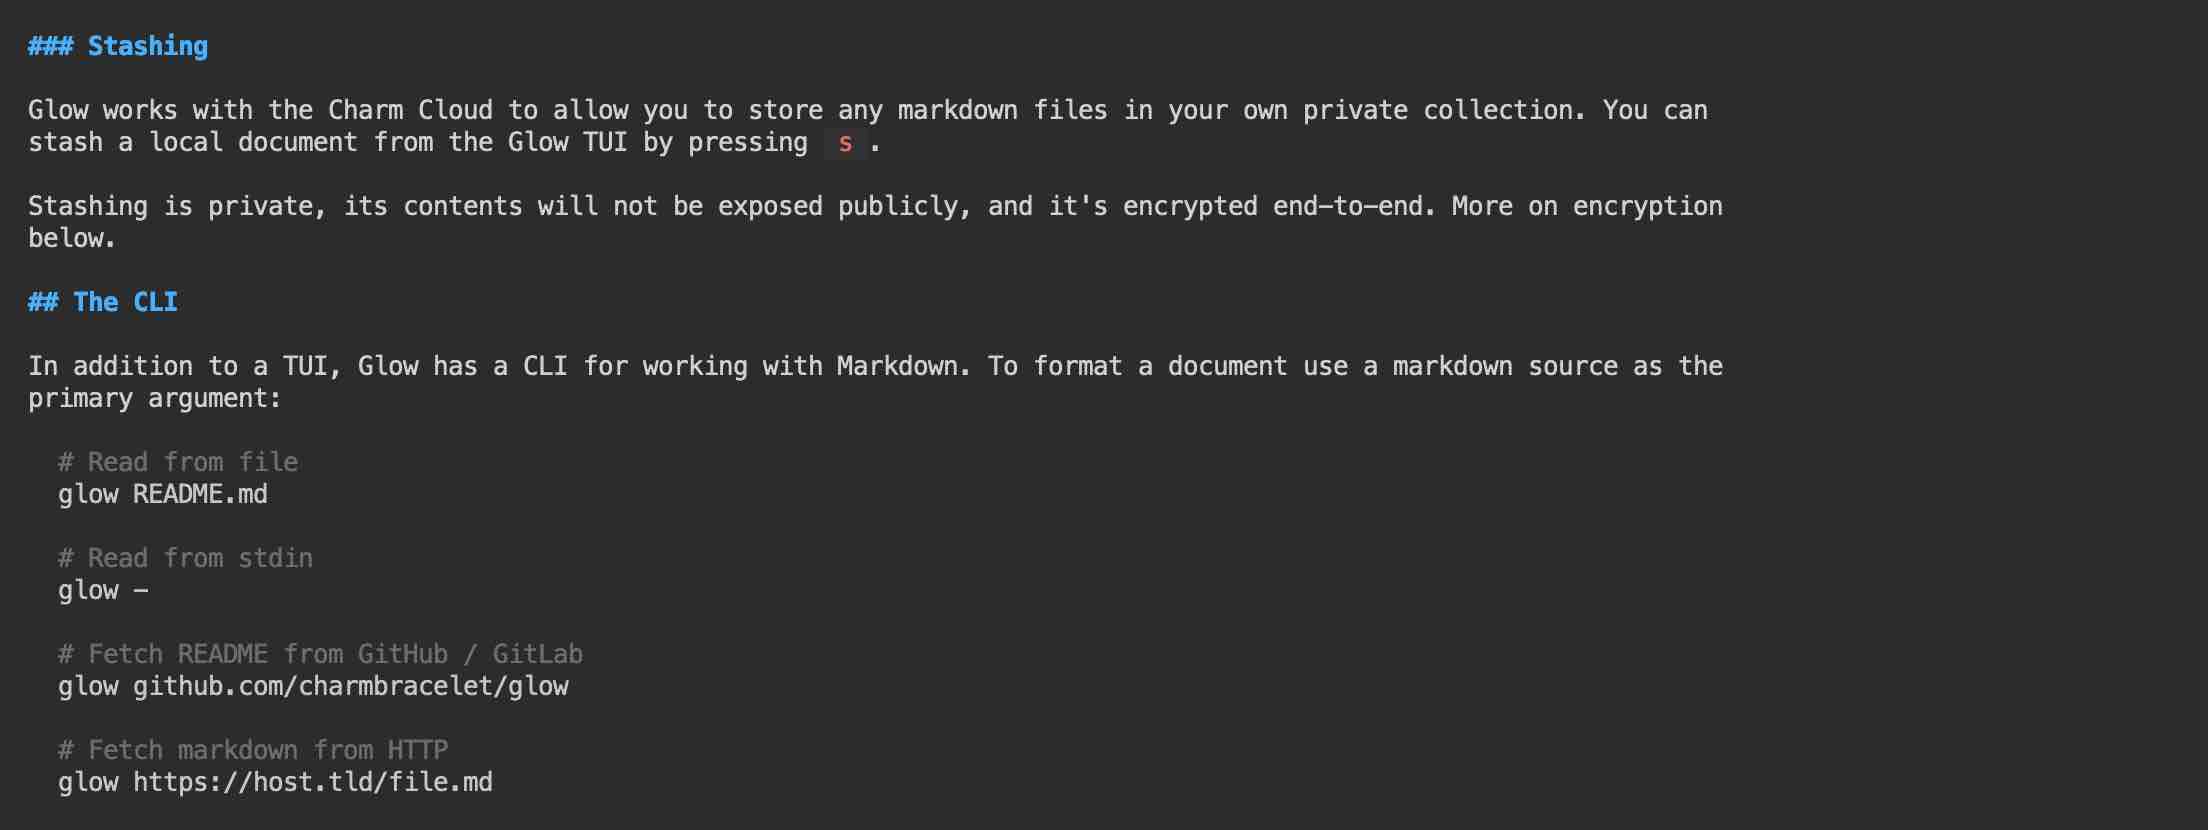Click the 'glow -' command line
Viewport: 2208px width, 830px height.
tap(103, 590)
